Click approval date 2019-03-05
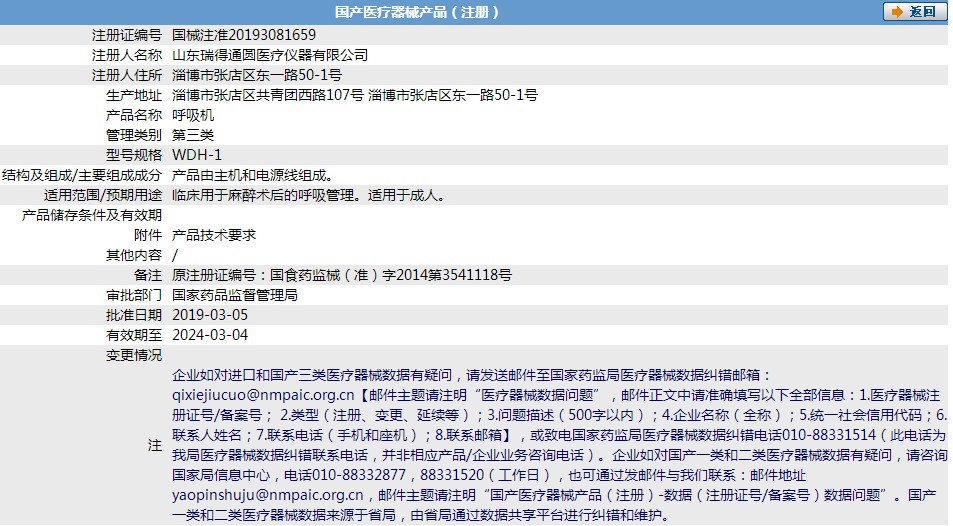Viewport: 953px width, 526px height. 210,316
